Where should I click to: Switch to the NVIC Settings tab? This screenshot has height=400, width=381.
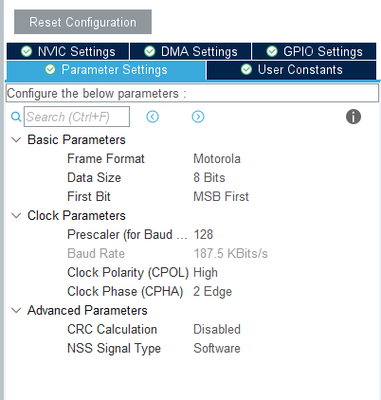coord(68,51)
